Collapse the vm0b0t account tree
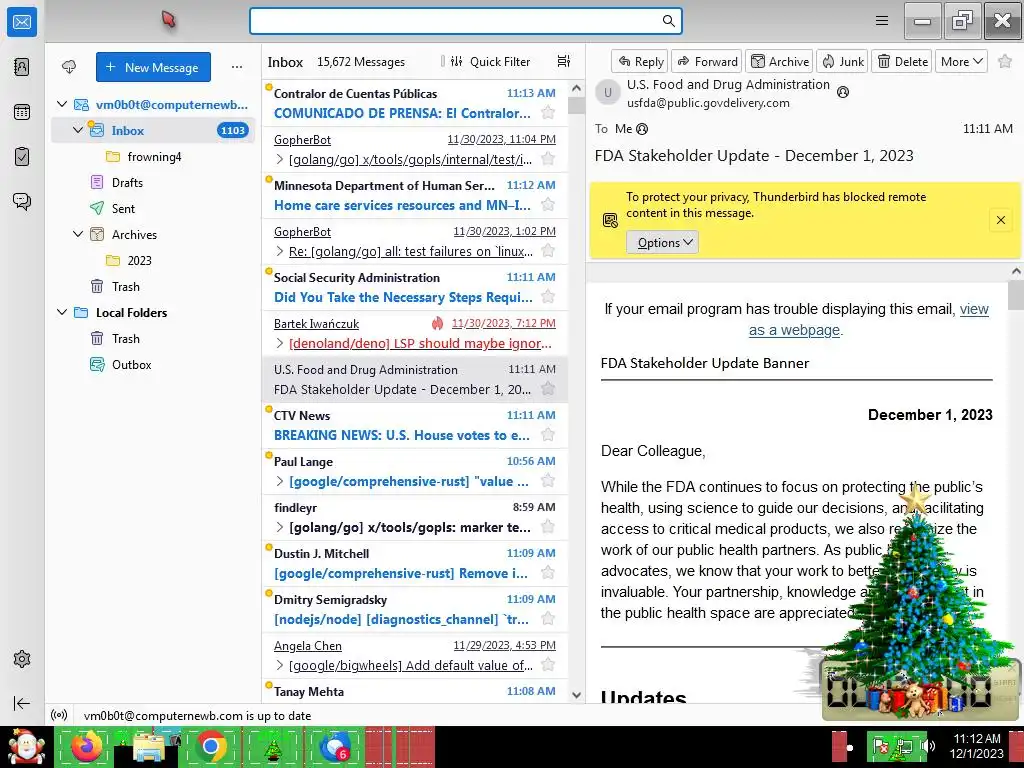This screenshot has width=1024, height=768. pyautogui.click(x=62, y=104)
